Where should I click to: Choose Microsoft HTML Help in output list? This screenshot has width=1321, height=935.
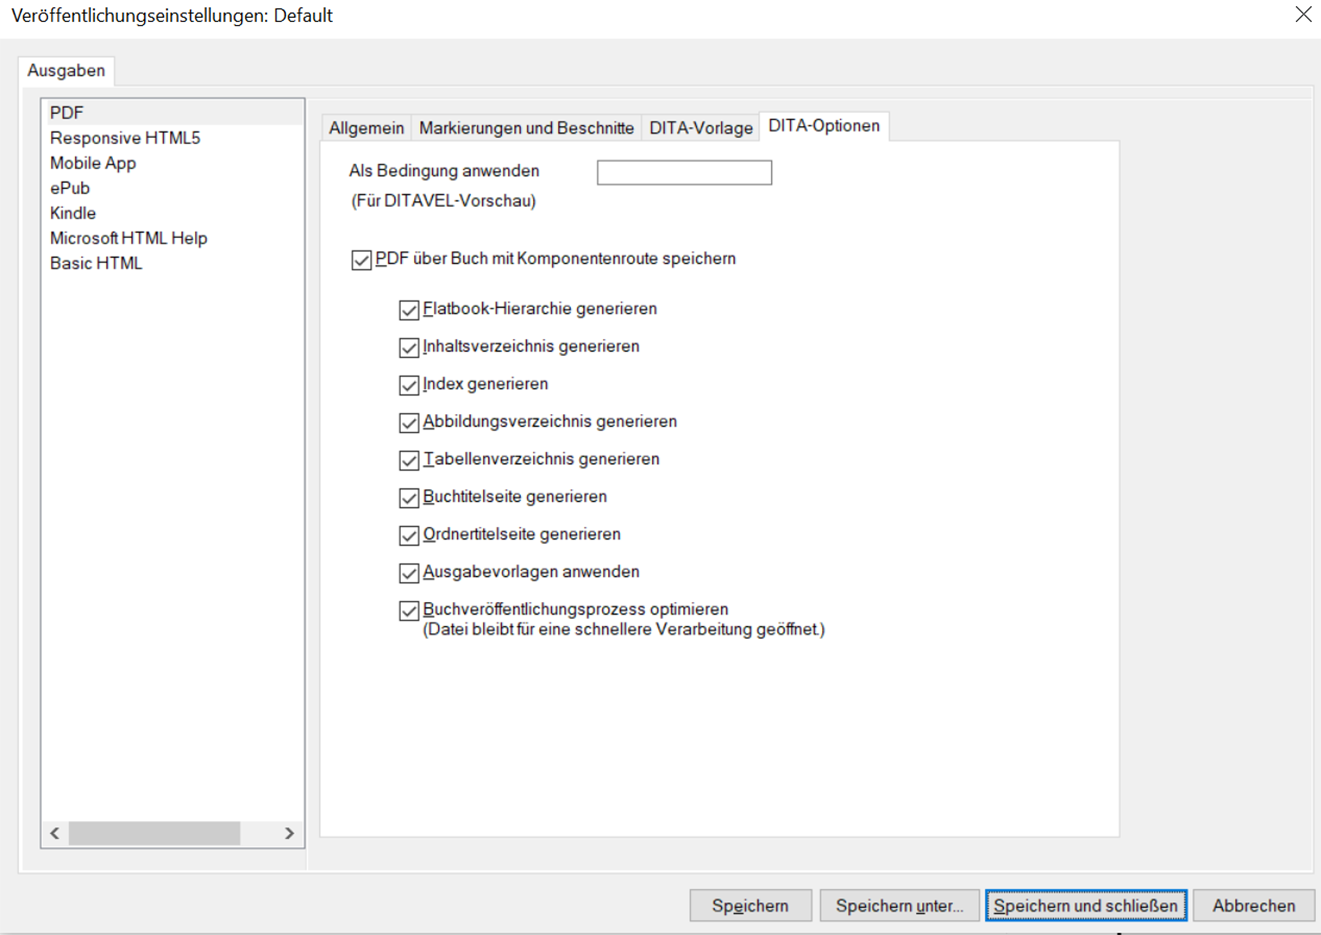[x=128, y=238]
